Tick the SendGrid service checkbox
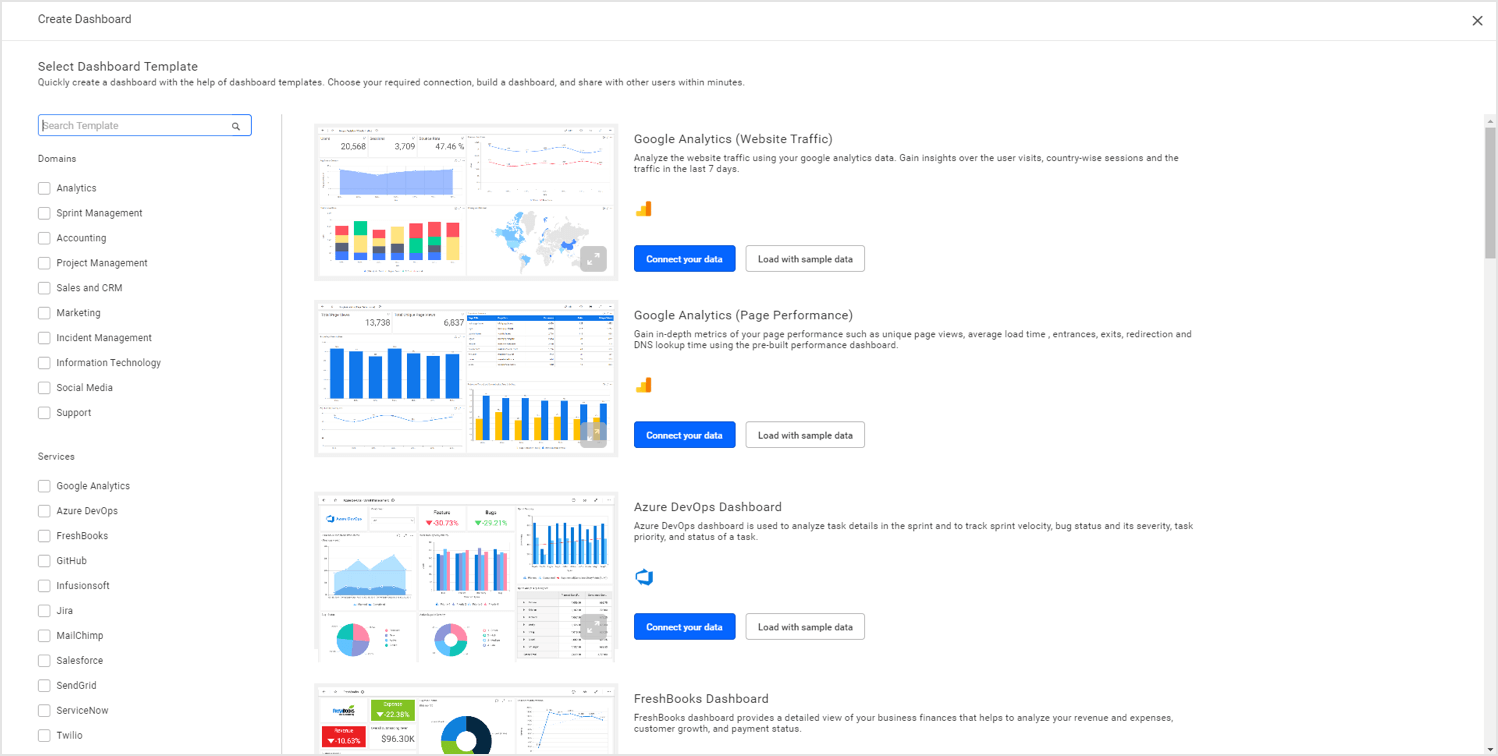The height and width of the screenshot is (756, 1498). coord(44,686)
